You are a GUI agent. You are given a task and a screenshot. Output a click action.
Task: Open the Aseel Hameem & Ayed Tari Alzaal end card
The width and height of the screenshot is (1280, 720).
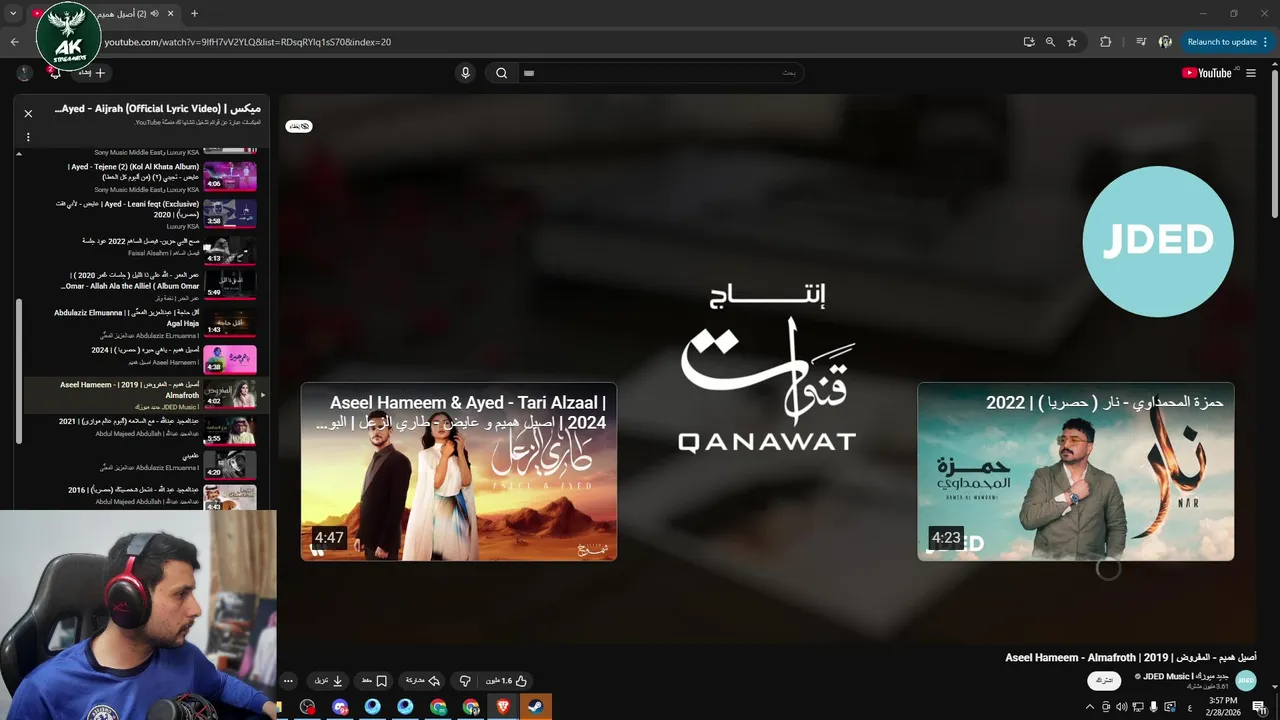click(x=459, y=471)
